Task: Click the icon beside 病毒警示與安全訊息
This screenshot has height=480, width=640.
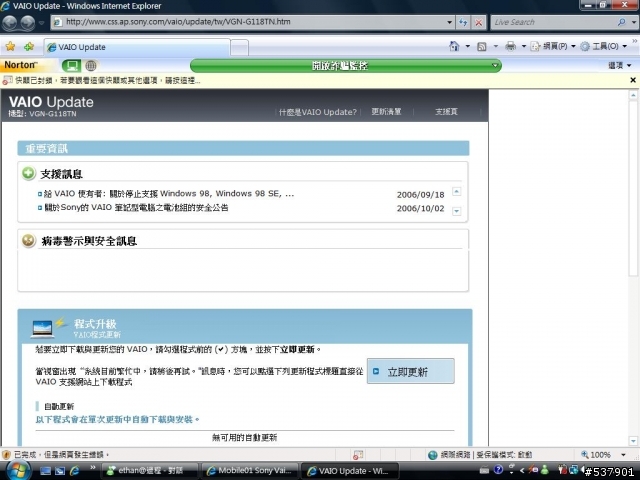Action: [x=29, y=240]
